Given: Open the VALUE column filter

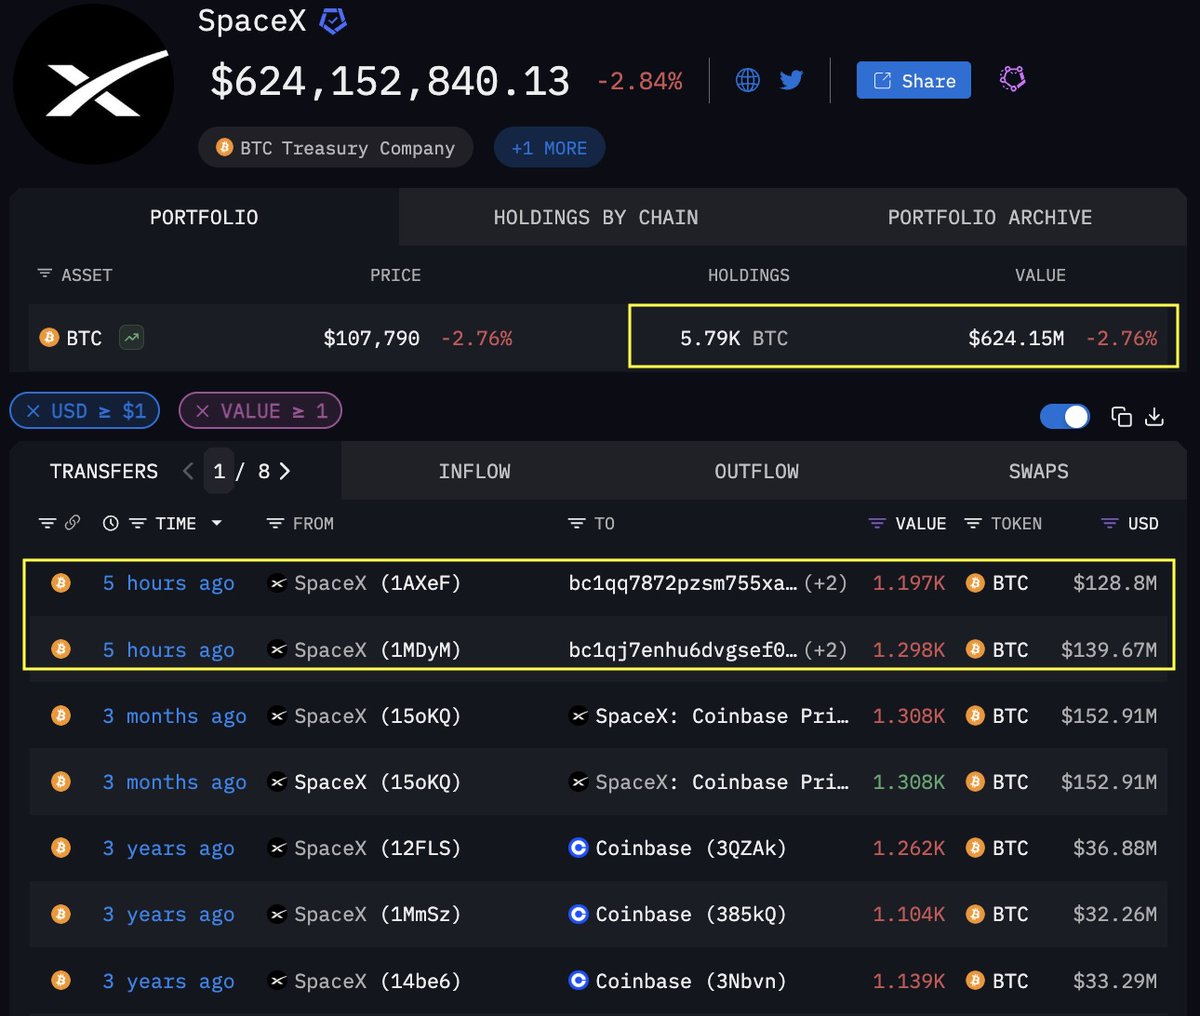Looking at the screenshot, I should (x=877, y=523).
